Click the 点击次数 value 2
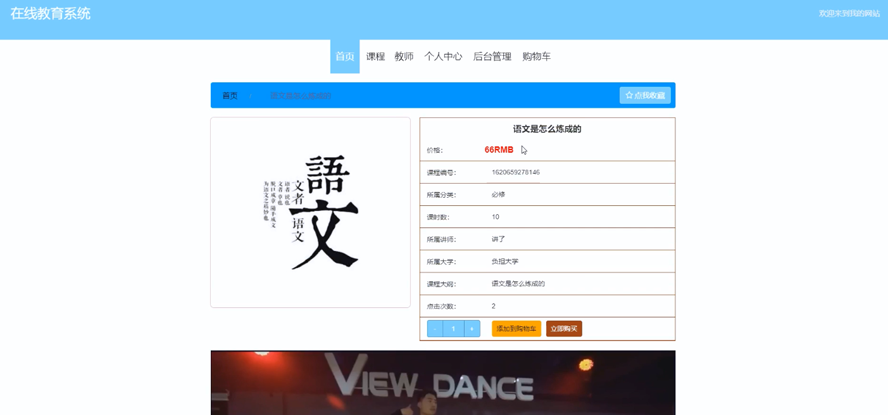The width and height of the screenshot is (888, 415). pyautogui.click(x=494, y=306)
